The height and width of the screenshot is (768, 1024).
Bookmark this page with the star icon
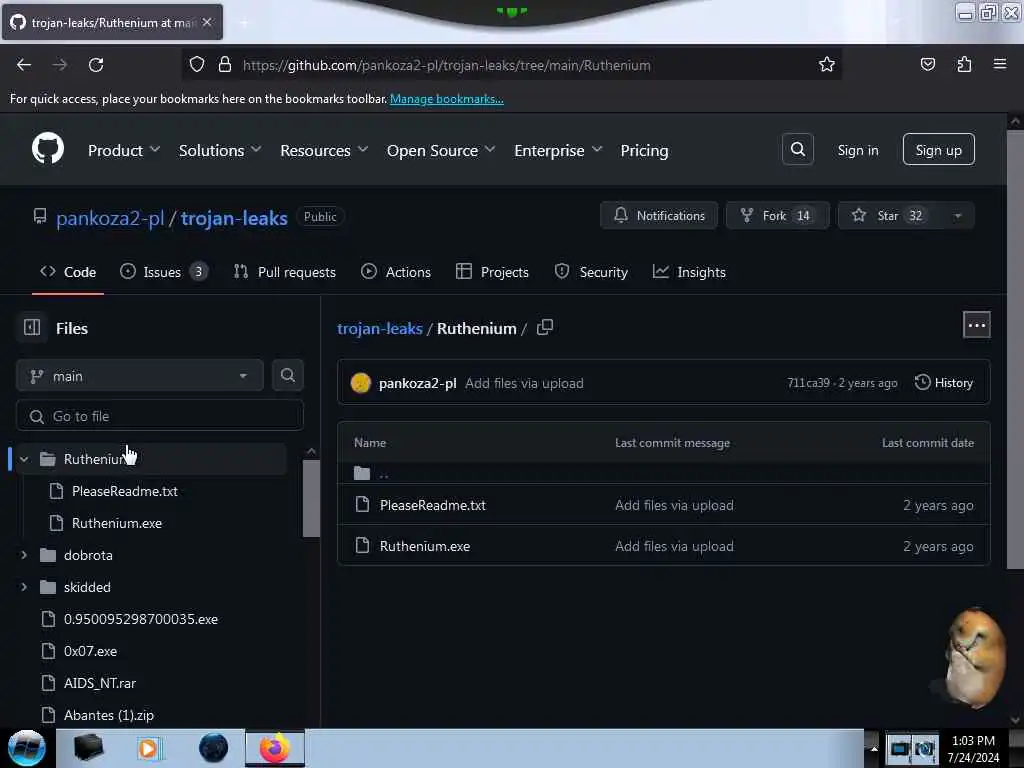pos(827,64)
